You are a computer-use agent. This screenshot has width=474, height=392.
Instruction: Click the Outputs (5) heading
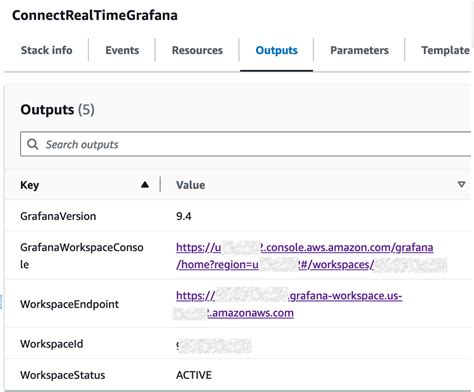tap(57, 110)
